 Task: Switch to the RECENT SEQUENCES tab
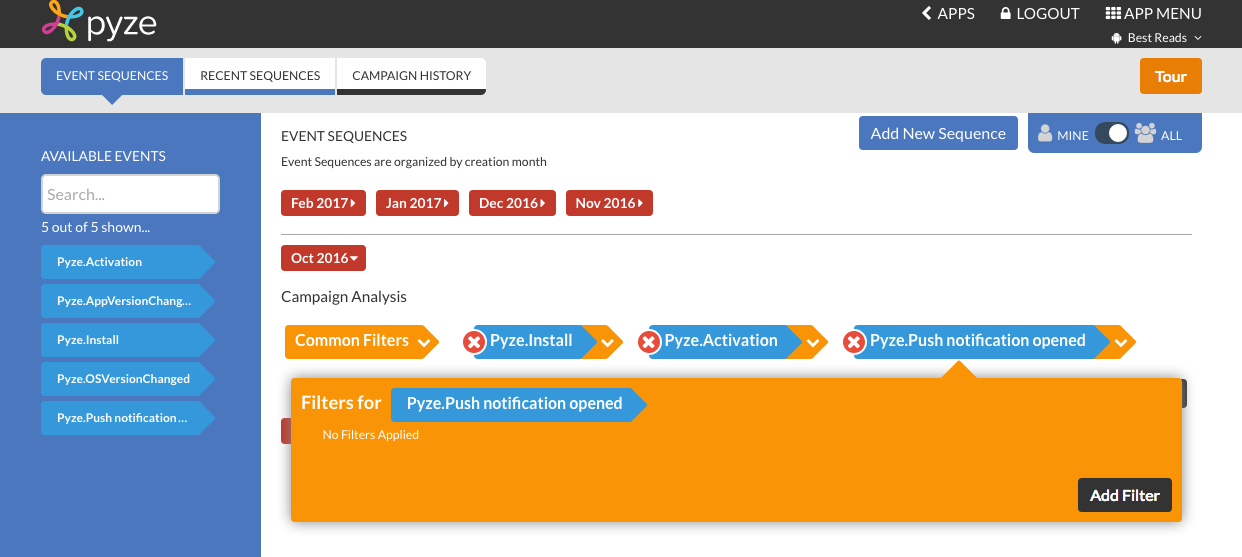[260, 76]
